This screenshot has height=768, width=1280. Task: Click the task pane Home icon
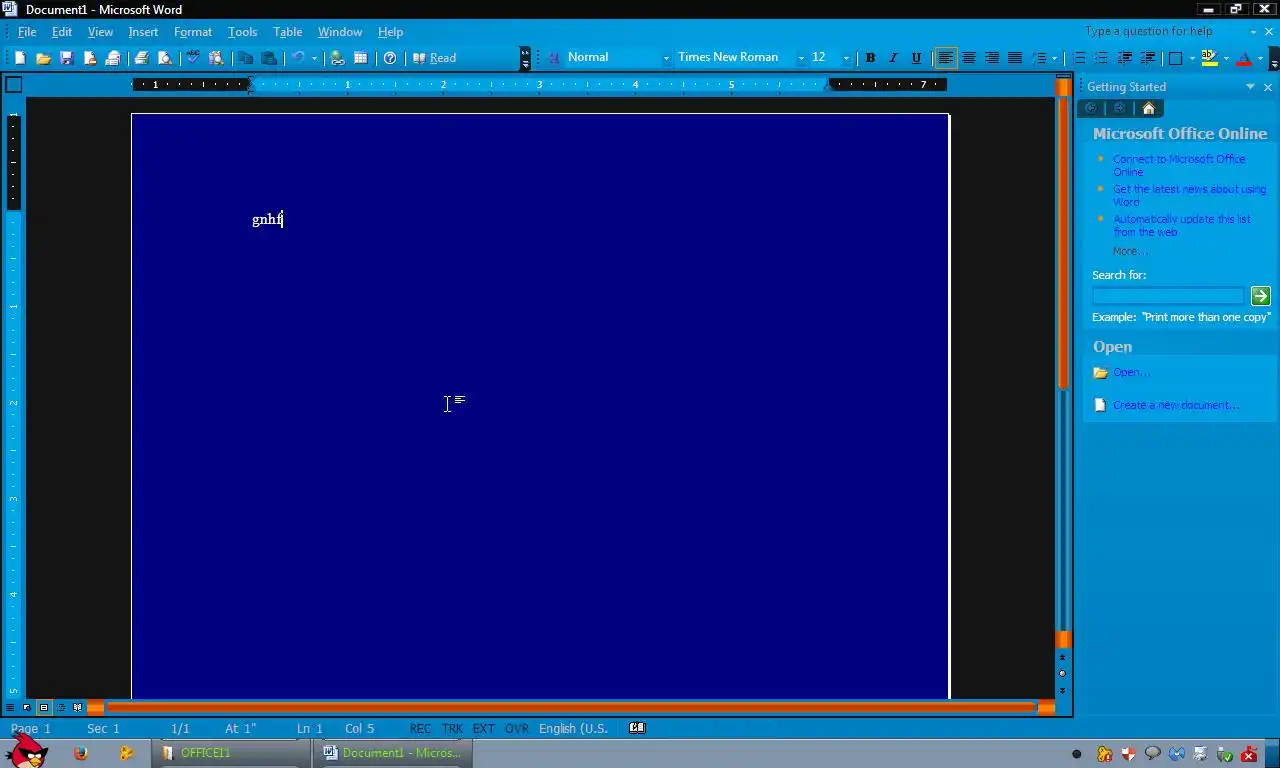1148,108
